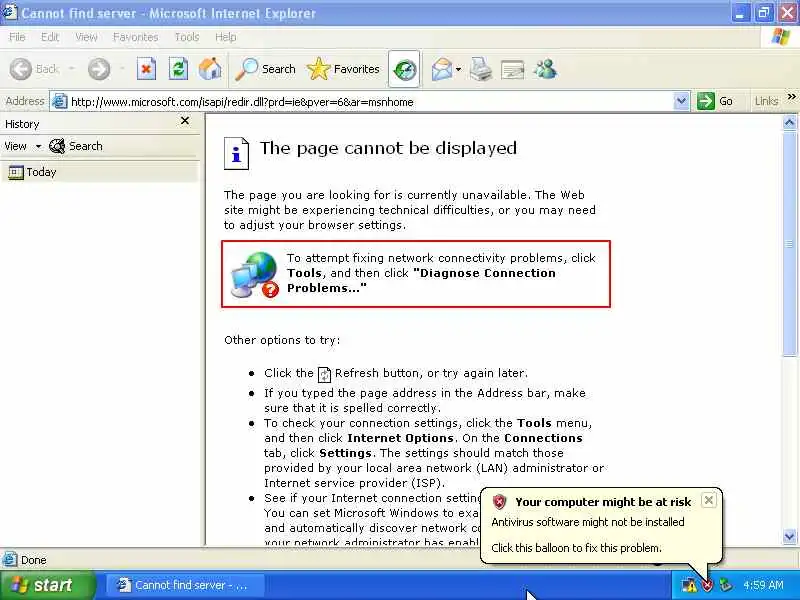Expand the Forward button history arrow

point(122,69)
